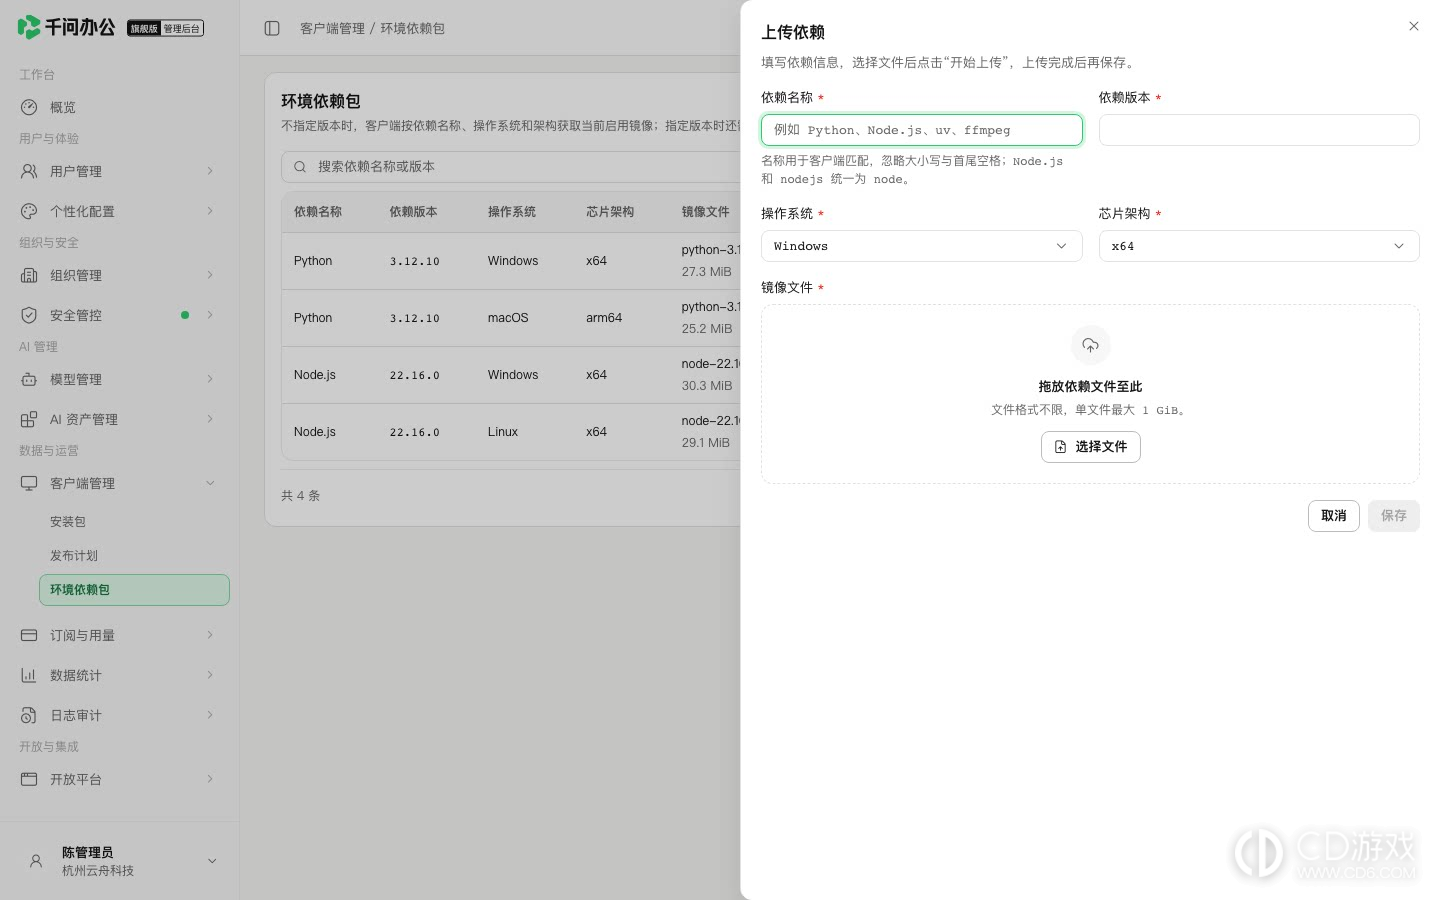Click the arm64 architecture cell

(604, 318)
